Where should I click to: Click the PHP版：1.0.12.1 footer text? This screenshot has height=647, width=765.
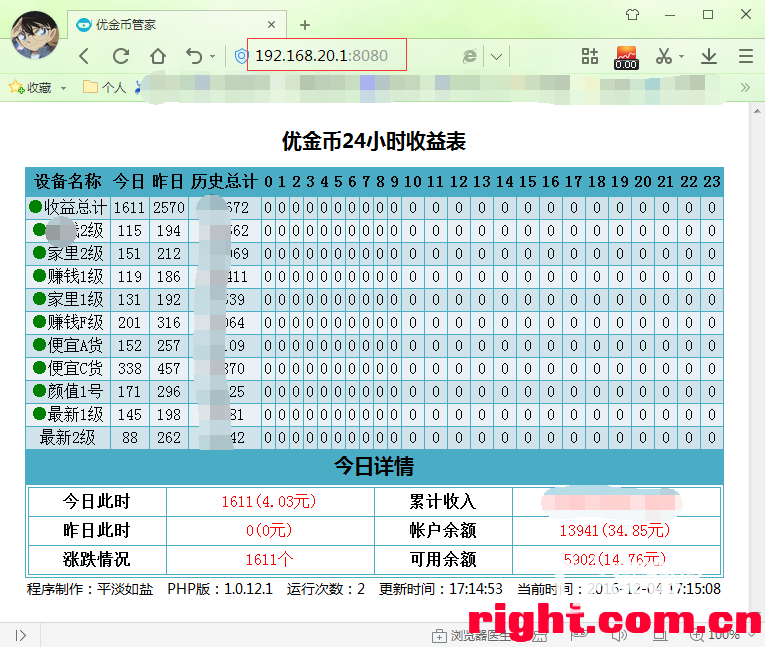(x=220, y=589)
